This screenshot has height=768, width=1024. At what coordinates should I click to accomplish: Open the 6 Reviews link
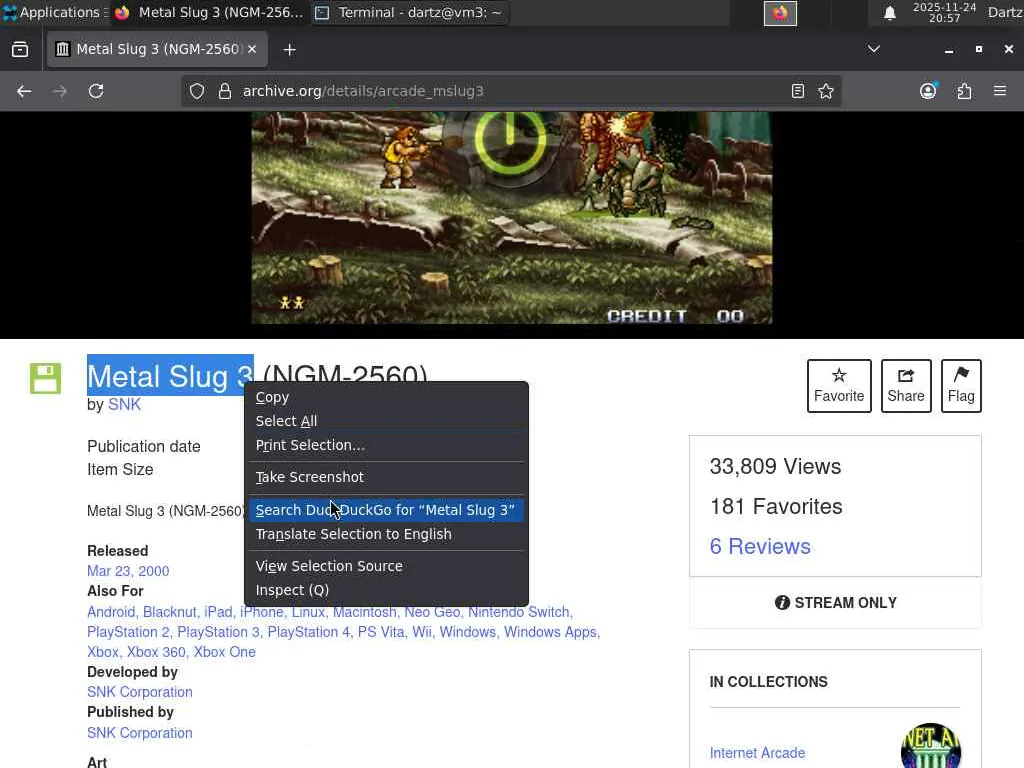(760, 547)
